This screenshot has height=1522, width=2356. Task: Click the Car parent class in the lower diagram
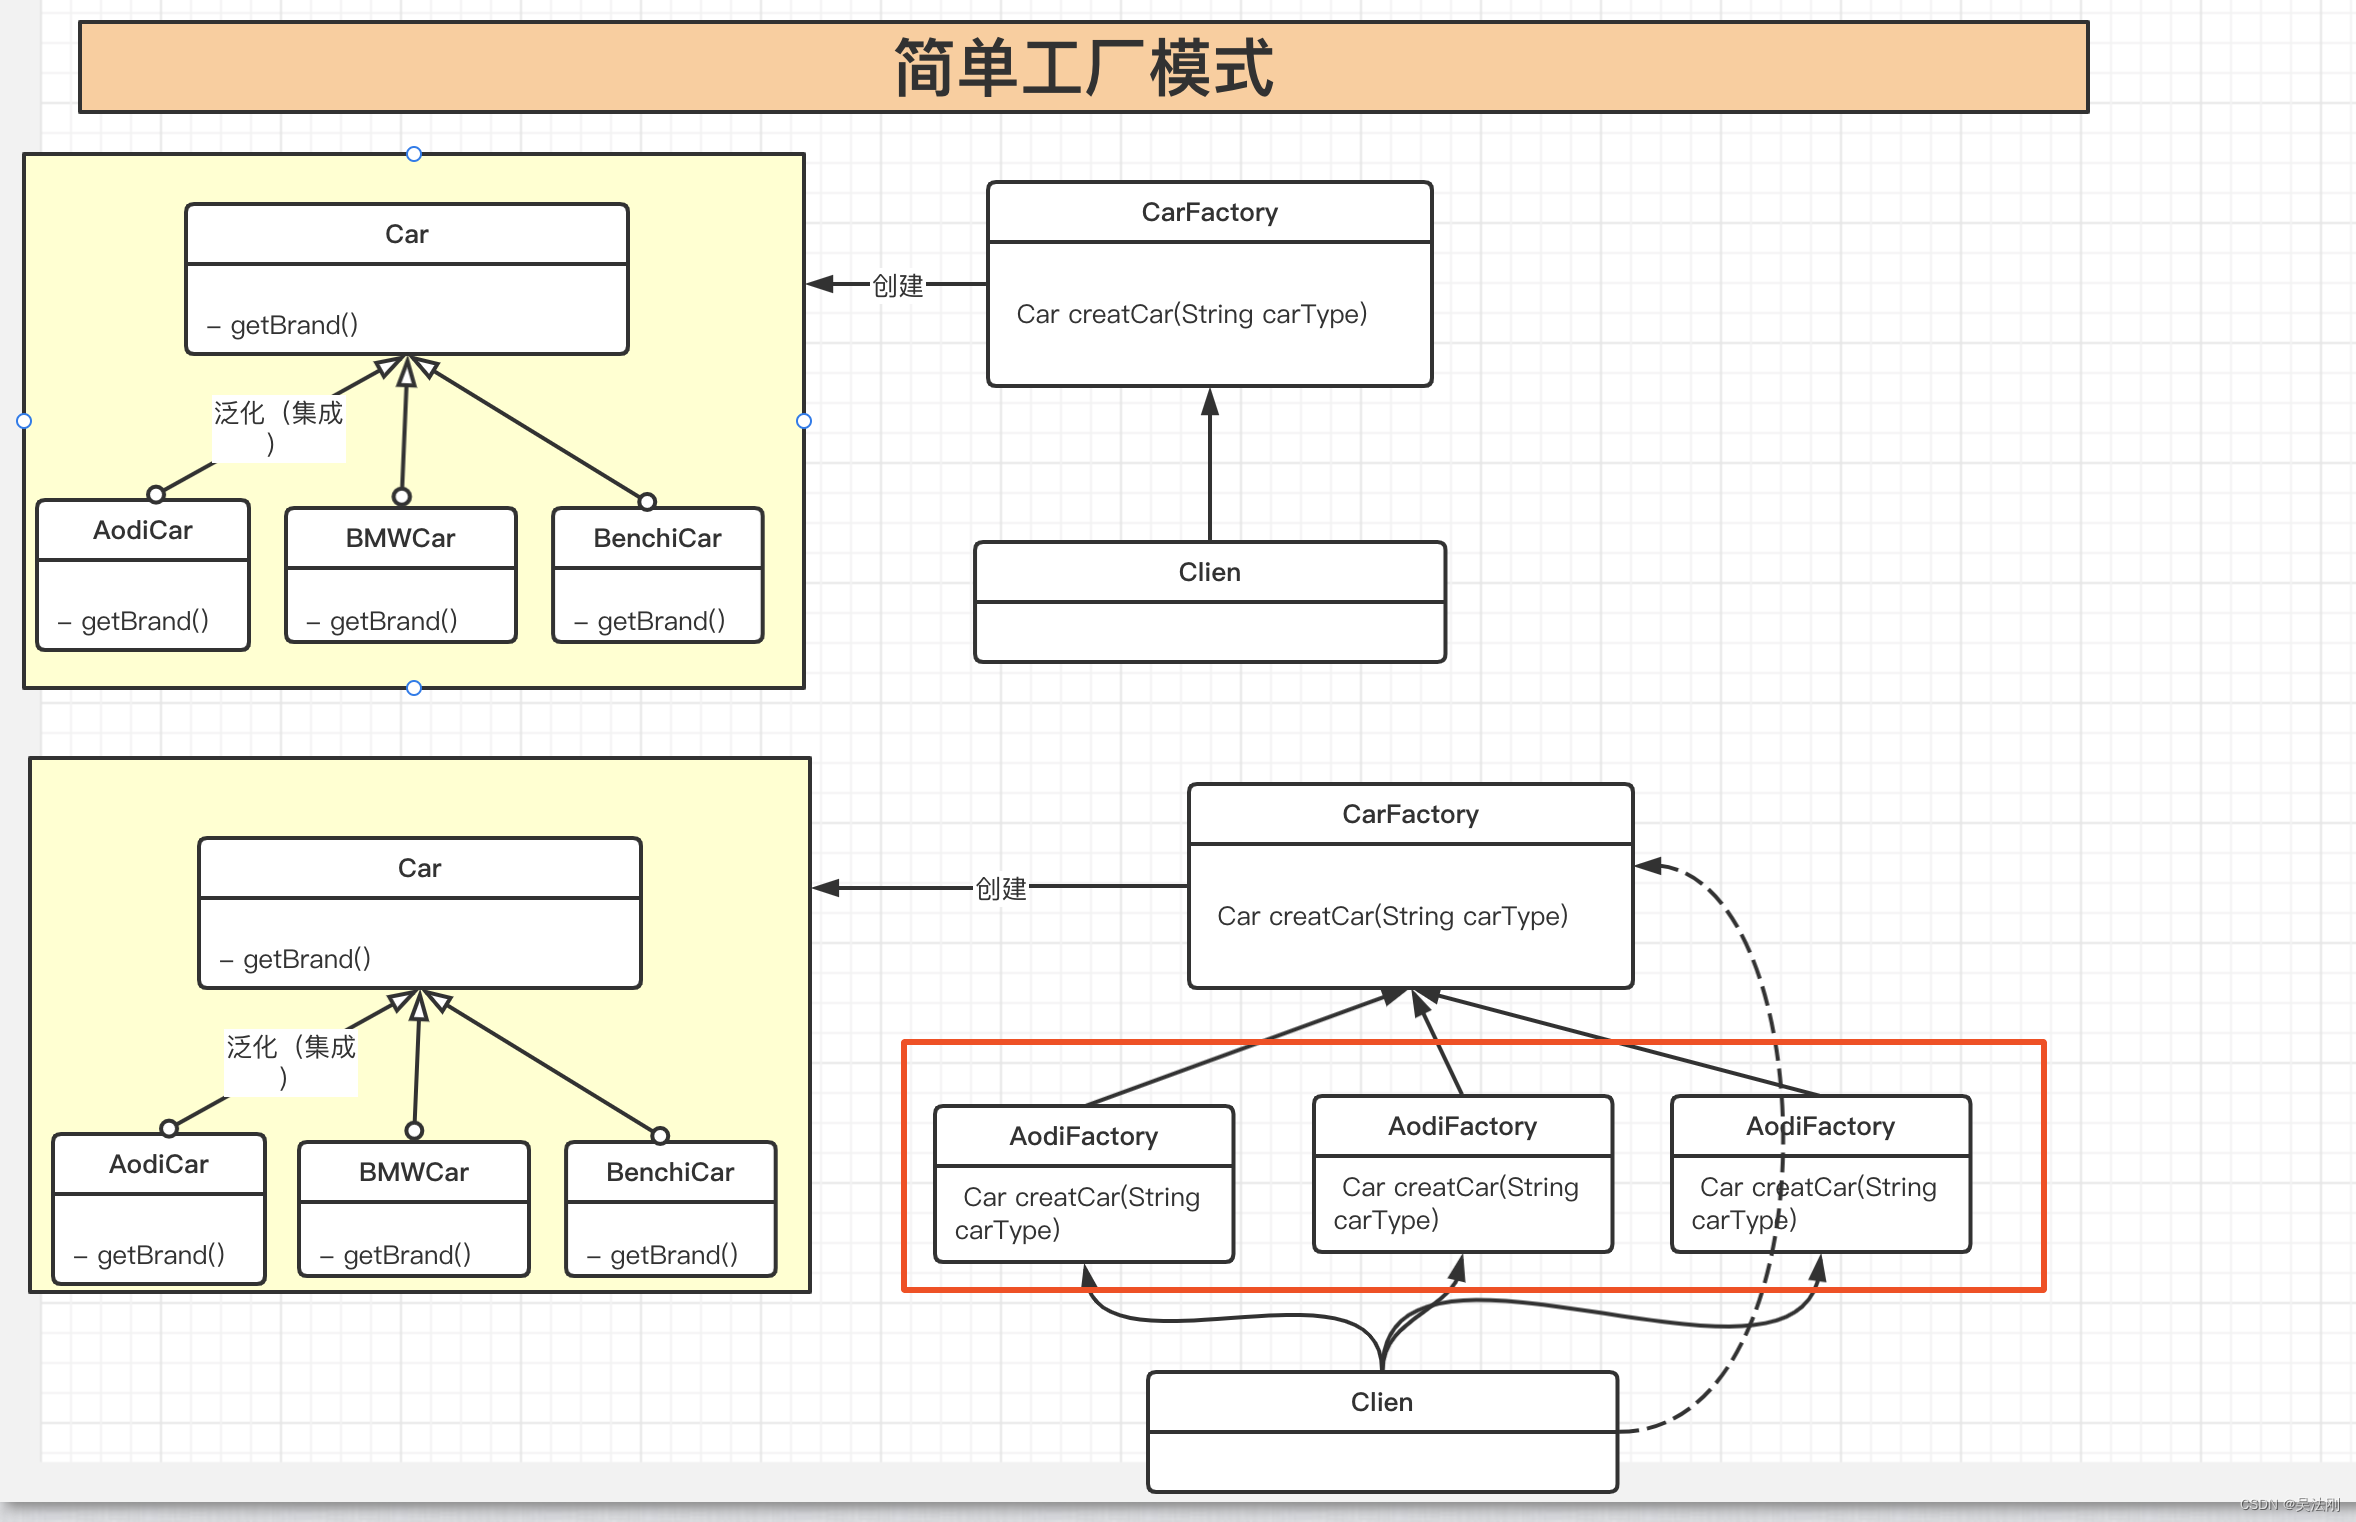pos(419,912)
